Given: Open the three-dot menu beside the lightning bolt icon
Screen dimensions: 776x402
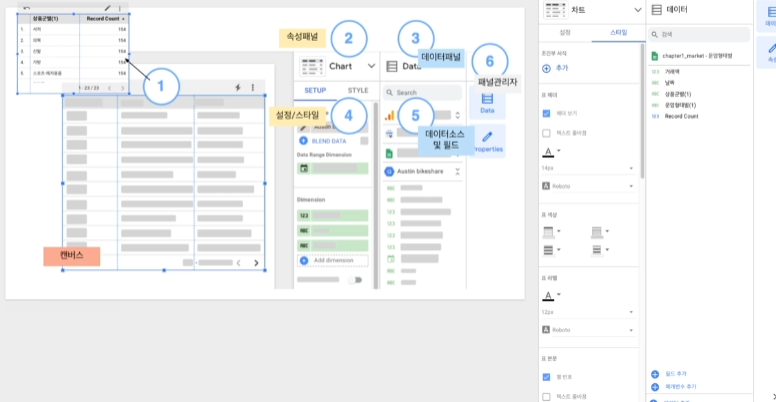Looking at the screenshot, I should coord(253,87).
